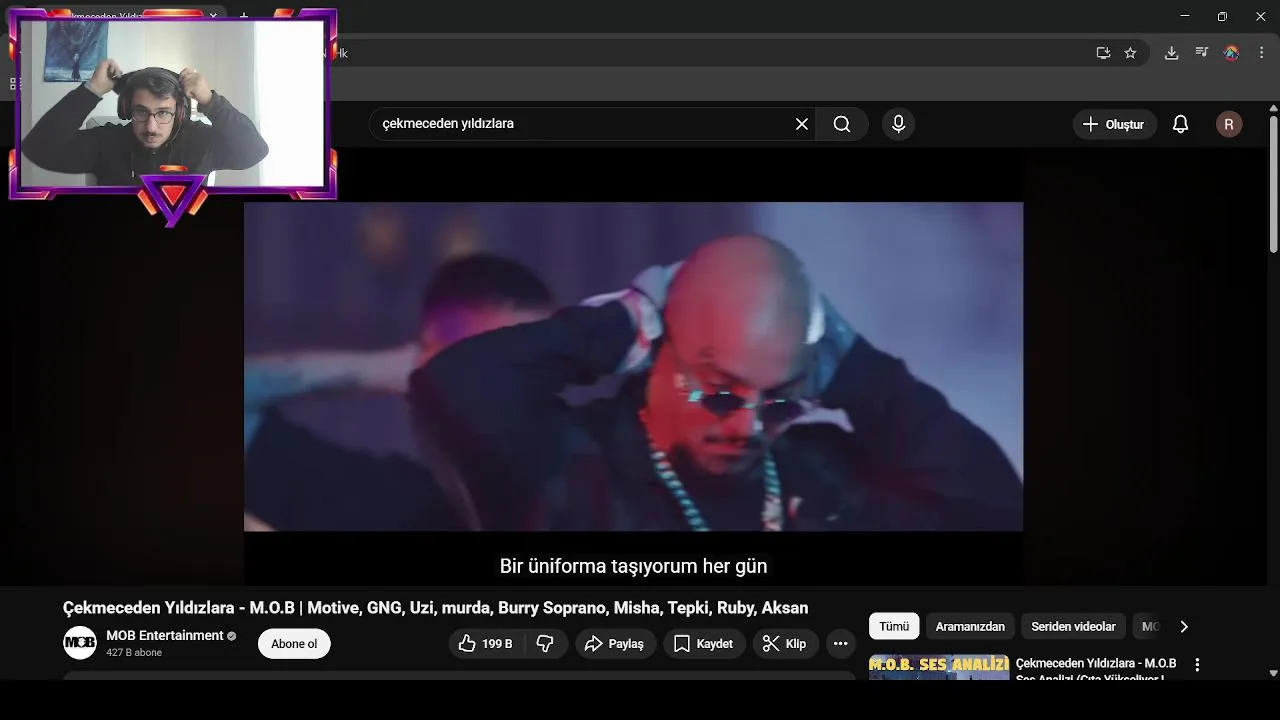Share the video via Paylaş
1280x720 pixels.
614,644
